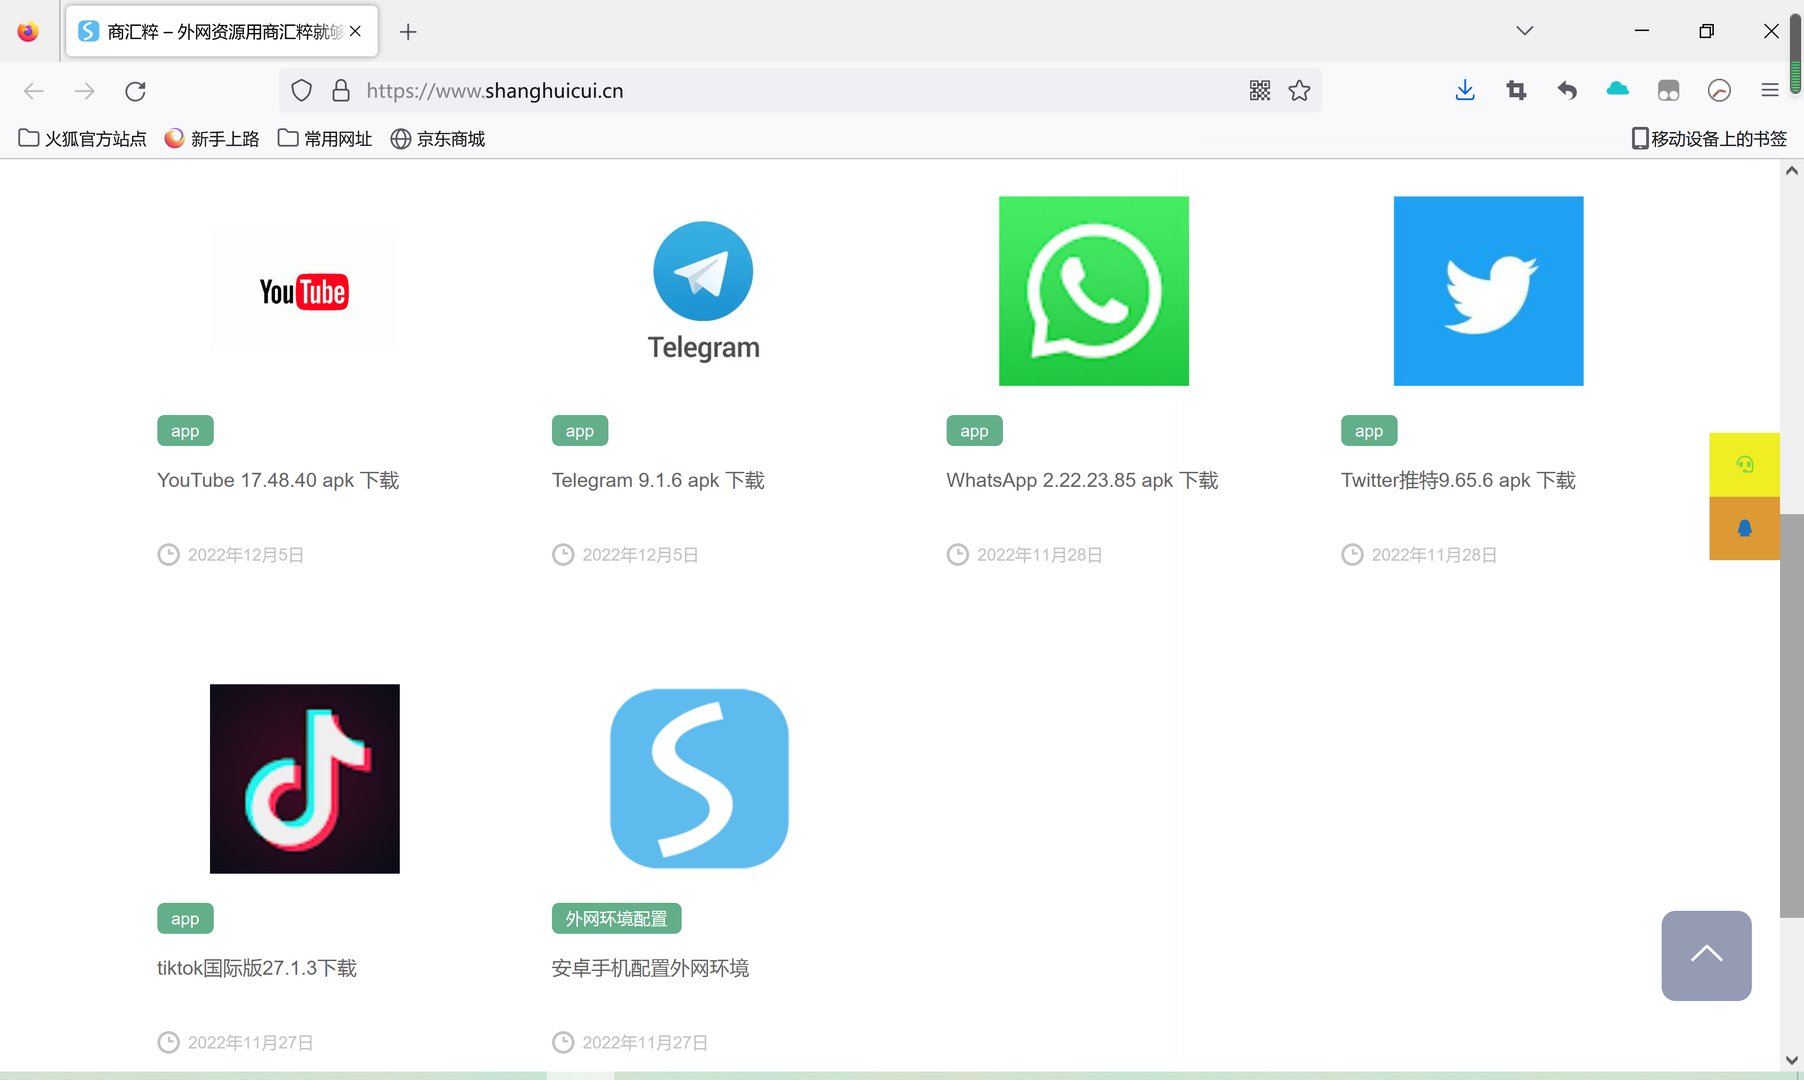This screenshot has height=1080, width=1804.
Task: View the site security padlock
Action: (341, 90)
